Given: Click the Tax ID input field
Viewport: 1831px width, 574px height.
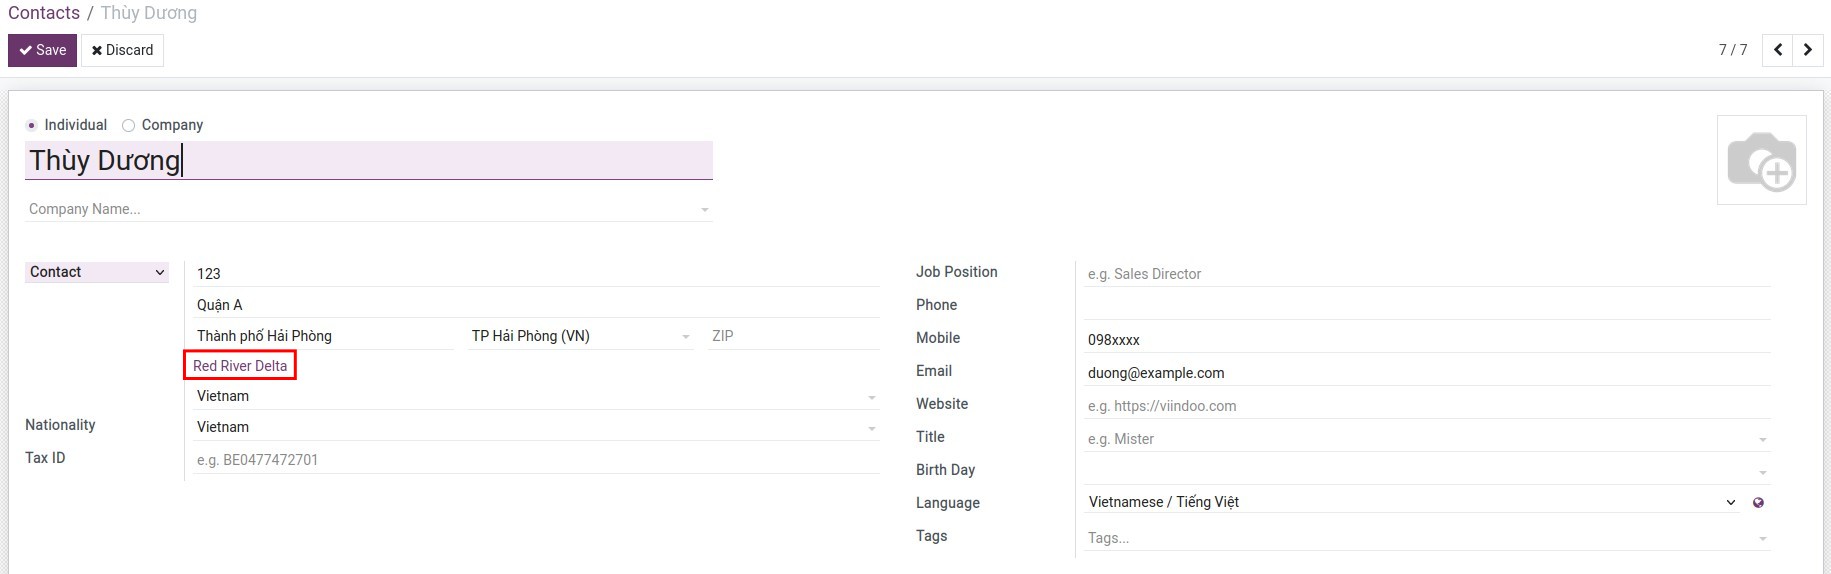Looking at the screenshot, I should coord(535,460).
